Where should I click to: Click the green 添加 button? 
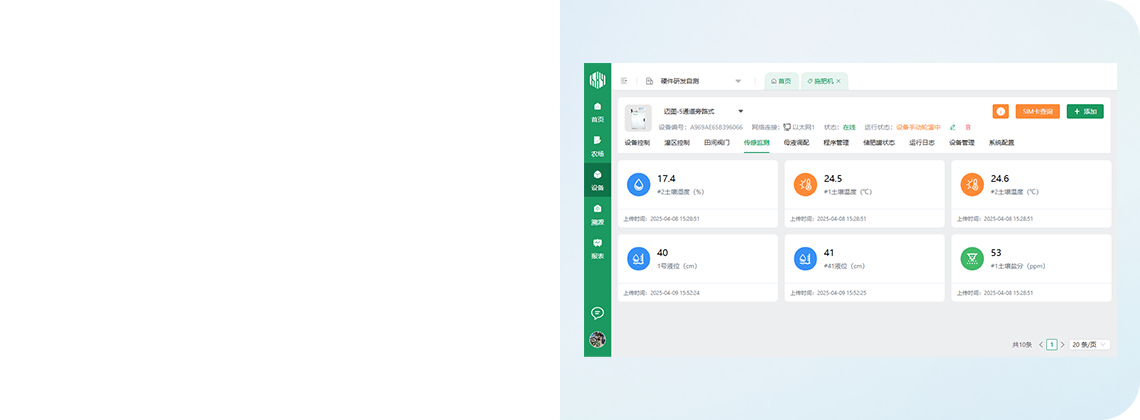pos(1085,111)
